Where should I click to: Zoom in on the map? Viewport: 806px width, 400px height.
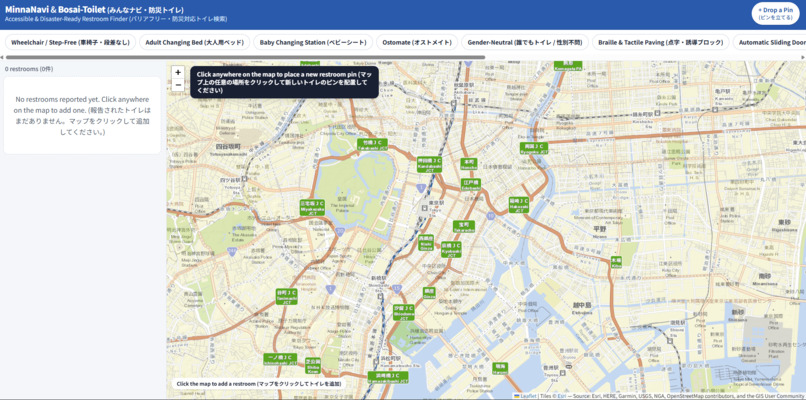[x=178, y=72]
